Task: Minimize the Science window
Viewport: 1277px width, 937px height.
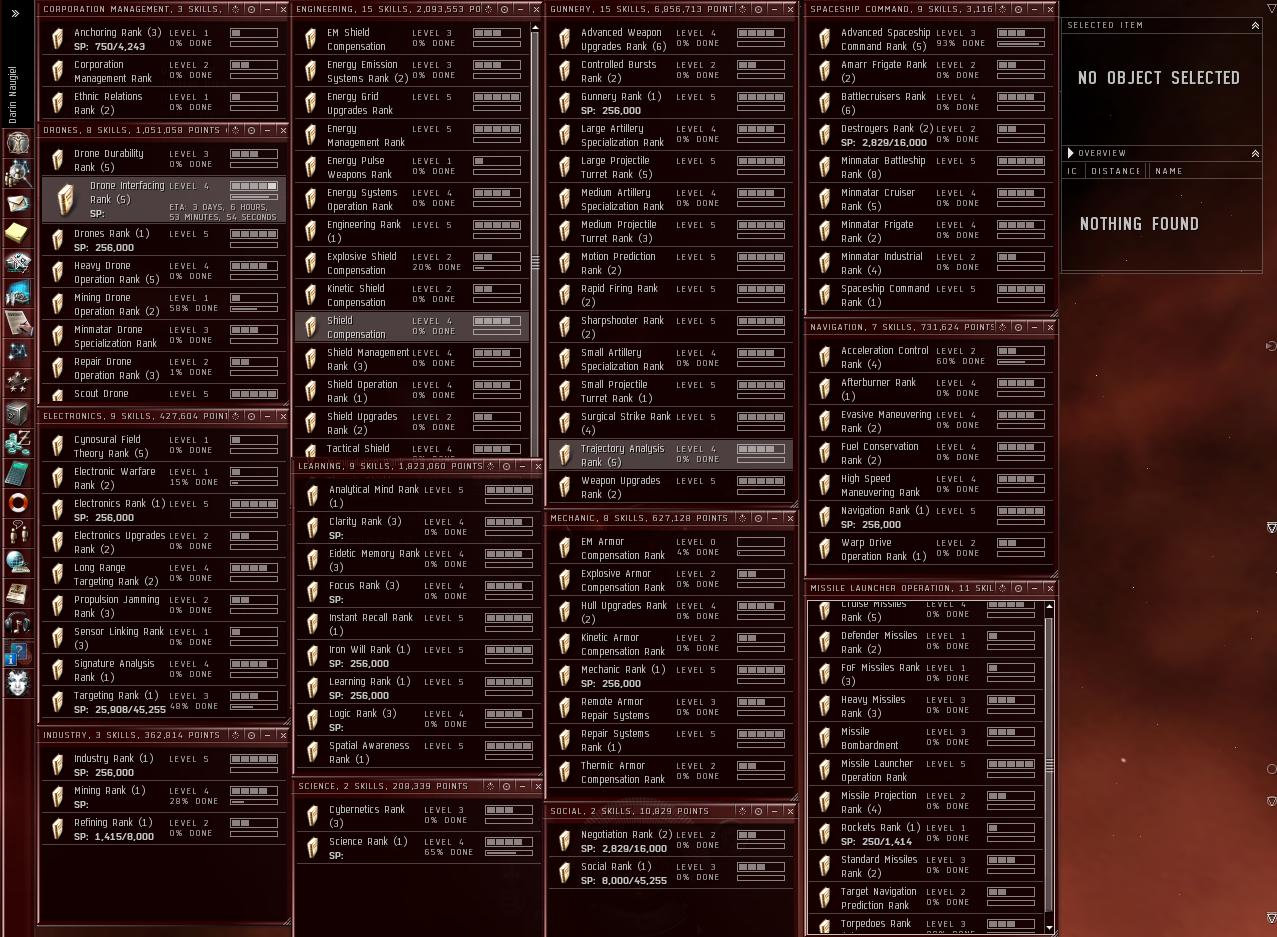Action: coord(523,786)
